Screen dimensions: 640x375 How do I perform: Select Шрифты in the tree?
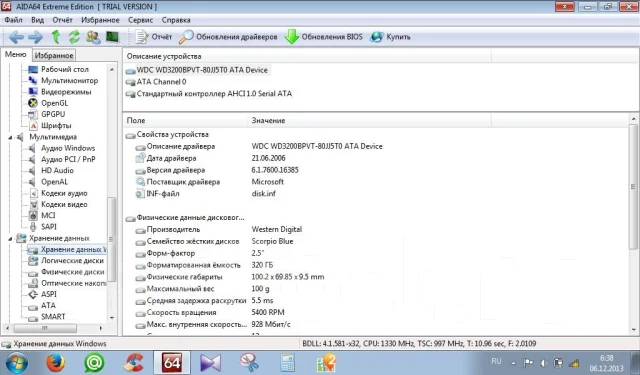click(x=56, y=126)
